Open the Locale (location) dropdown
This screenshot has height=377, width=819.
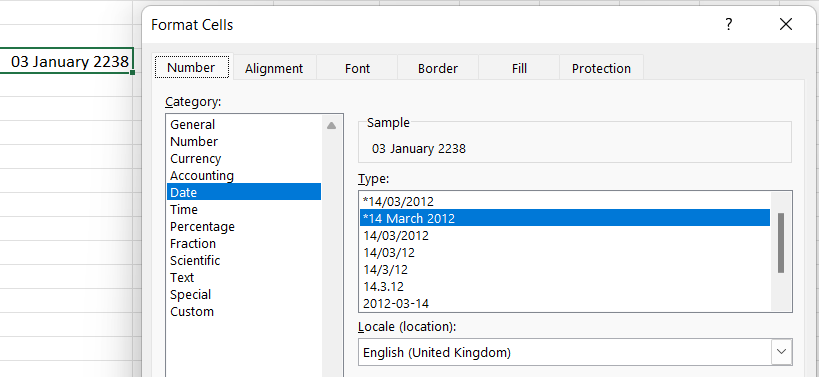[x=781, y=352]
